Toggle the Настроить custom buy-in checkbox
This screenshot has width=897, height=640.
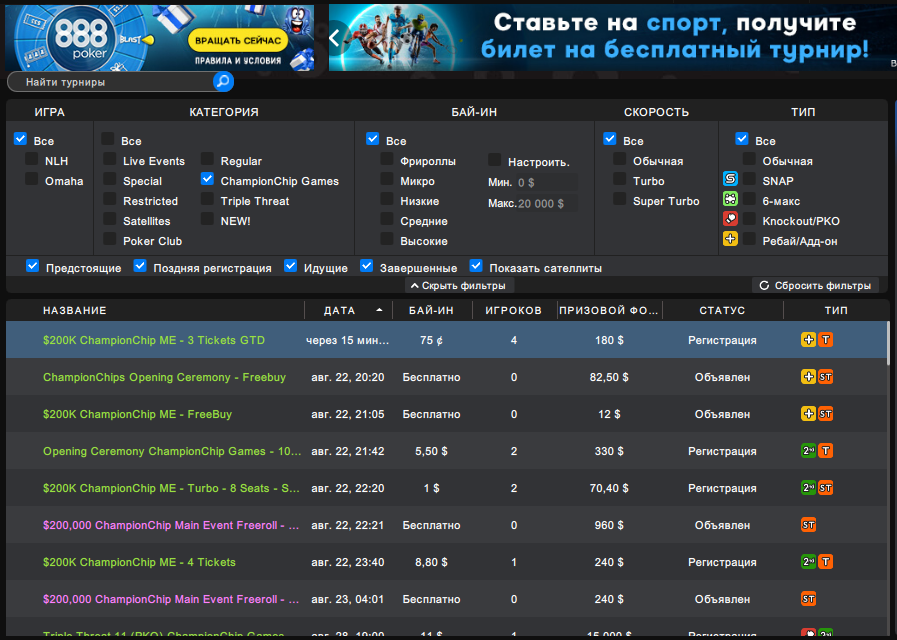(x=495, y=160)
